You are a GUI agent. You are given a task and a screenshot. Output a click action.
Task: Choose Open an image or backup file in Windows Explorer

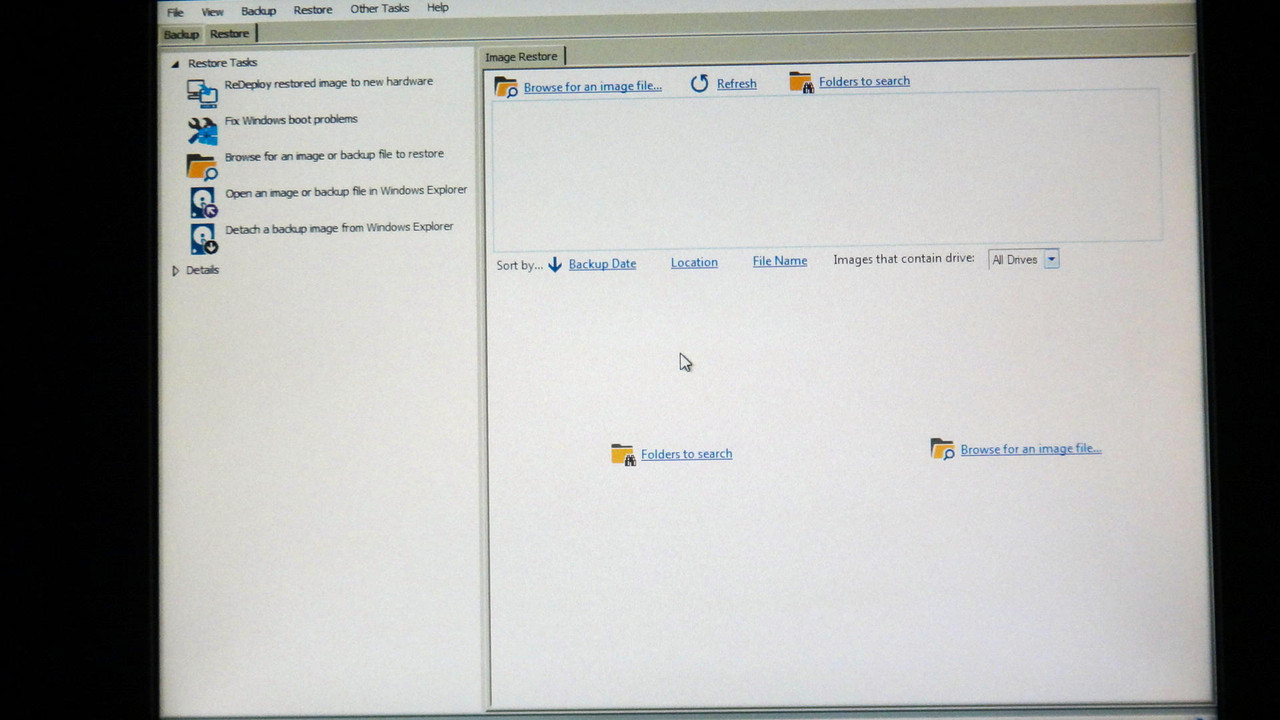click(x=346, y=192)
